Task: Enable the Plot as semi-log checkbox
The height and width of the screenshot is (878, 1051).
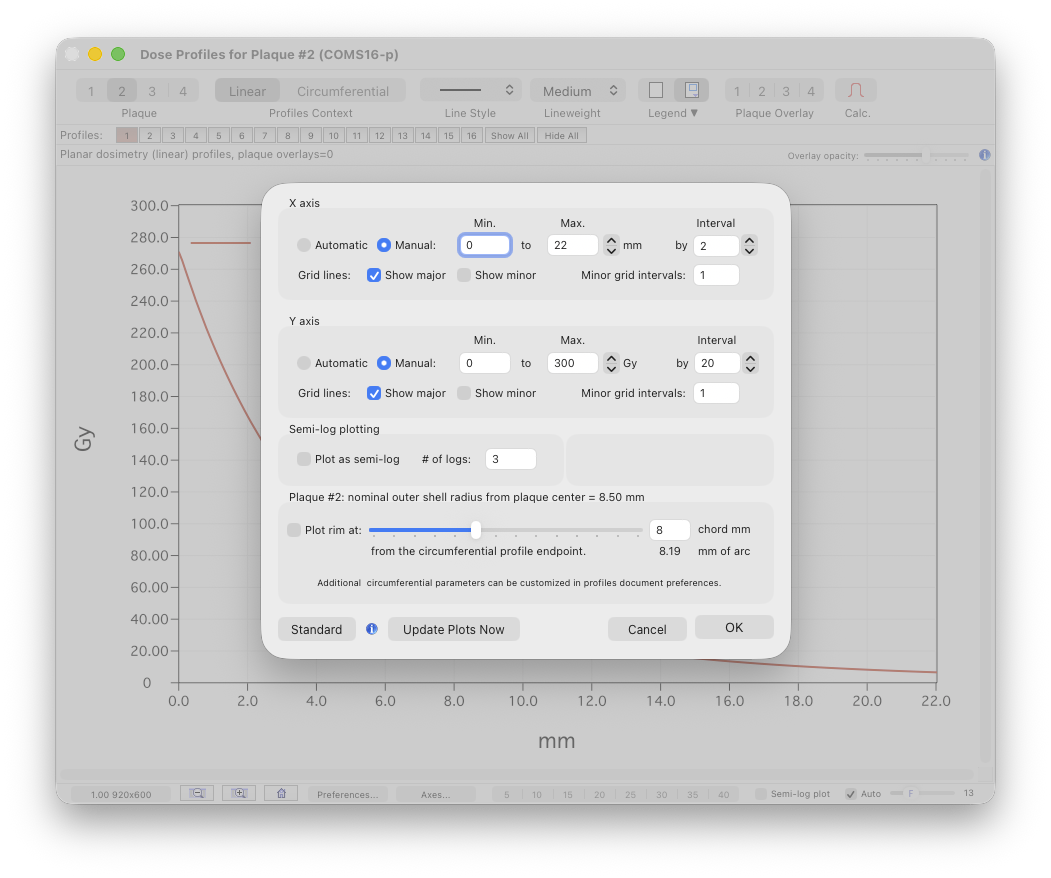Action: click(x=304, y=459)
